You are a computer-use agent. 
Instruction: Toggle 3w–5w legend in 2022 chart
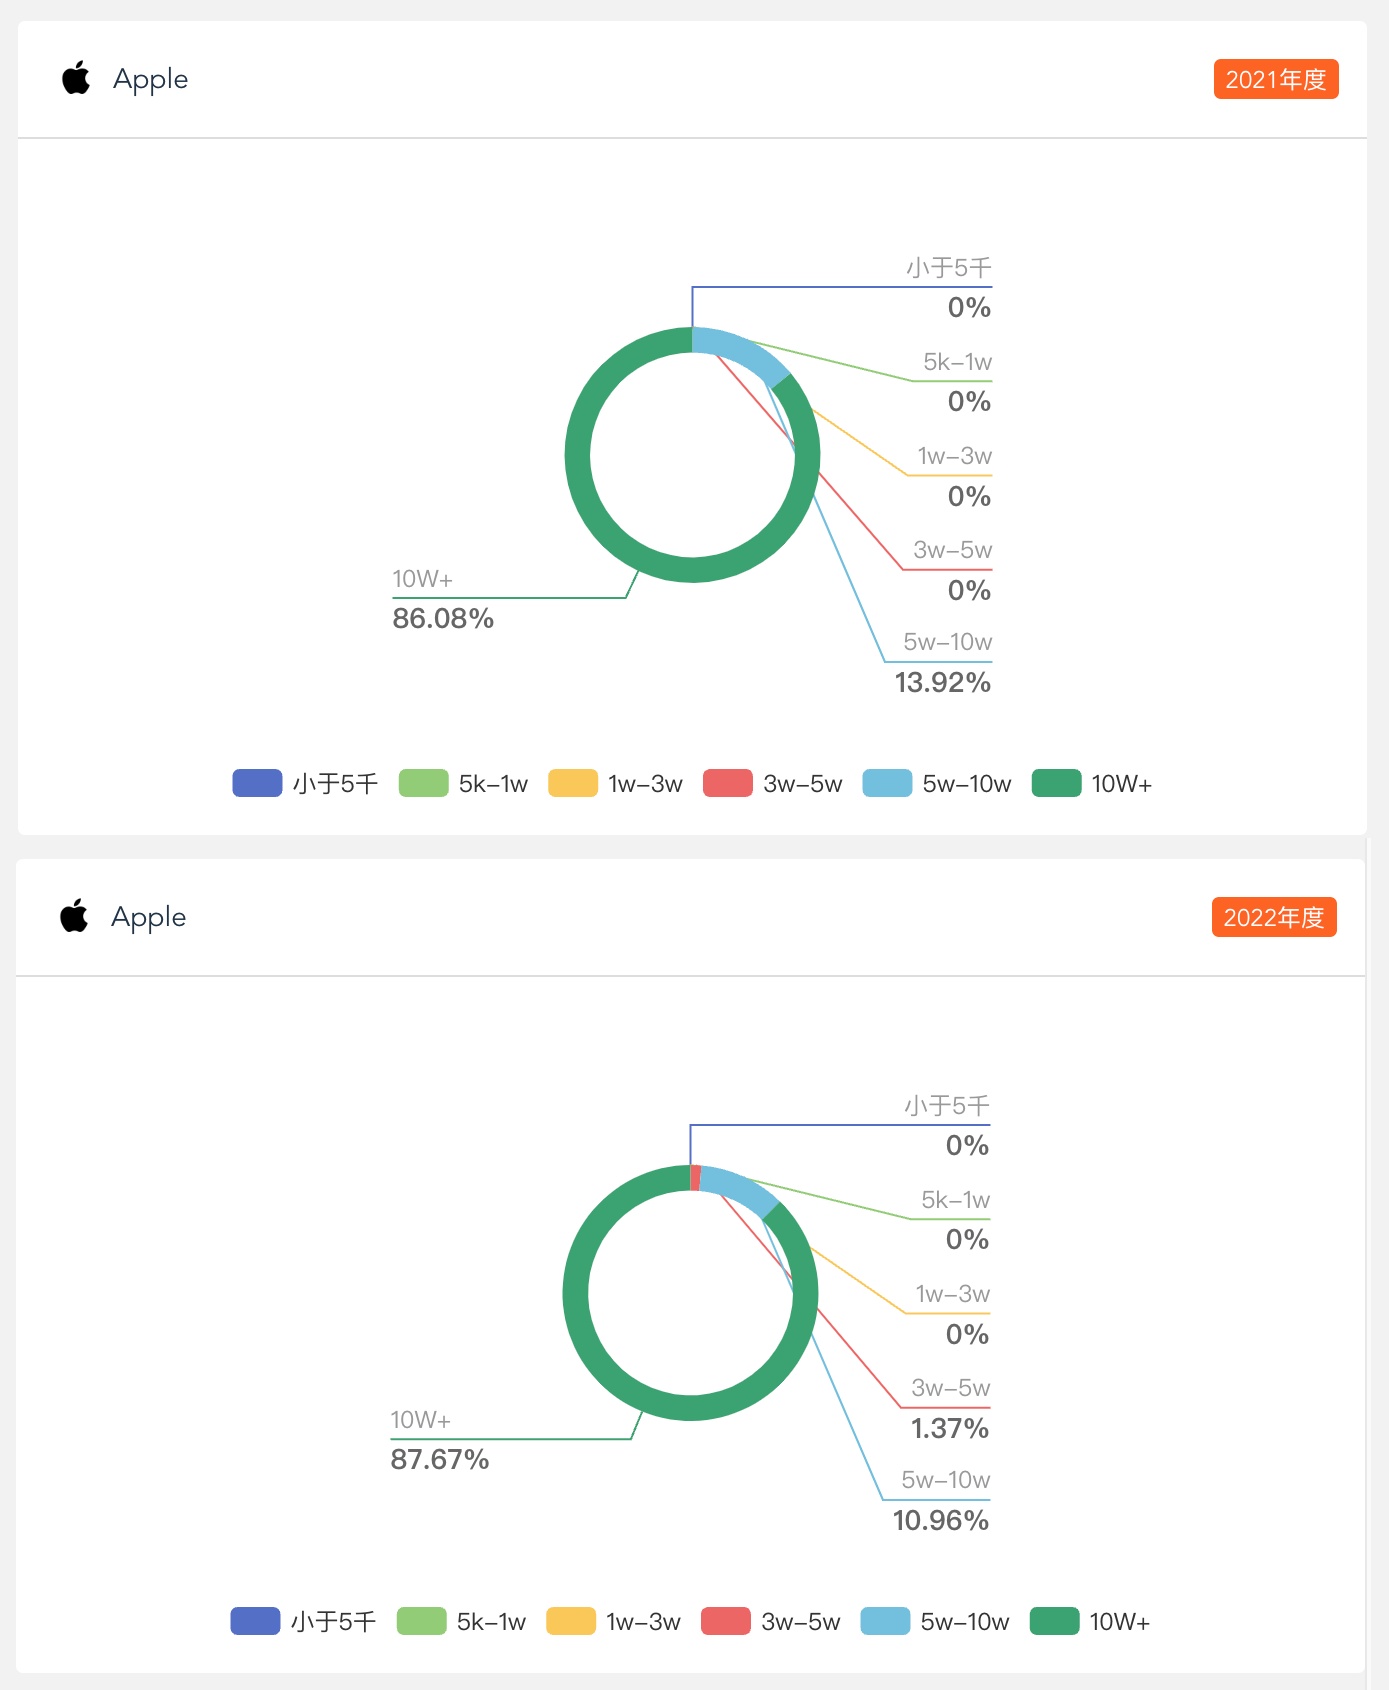point(771,1621)
